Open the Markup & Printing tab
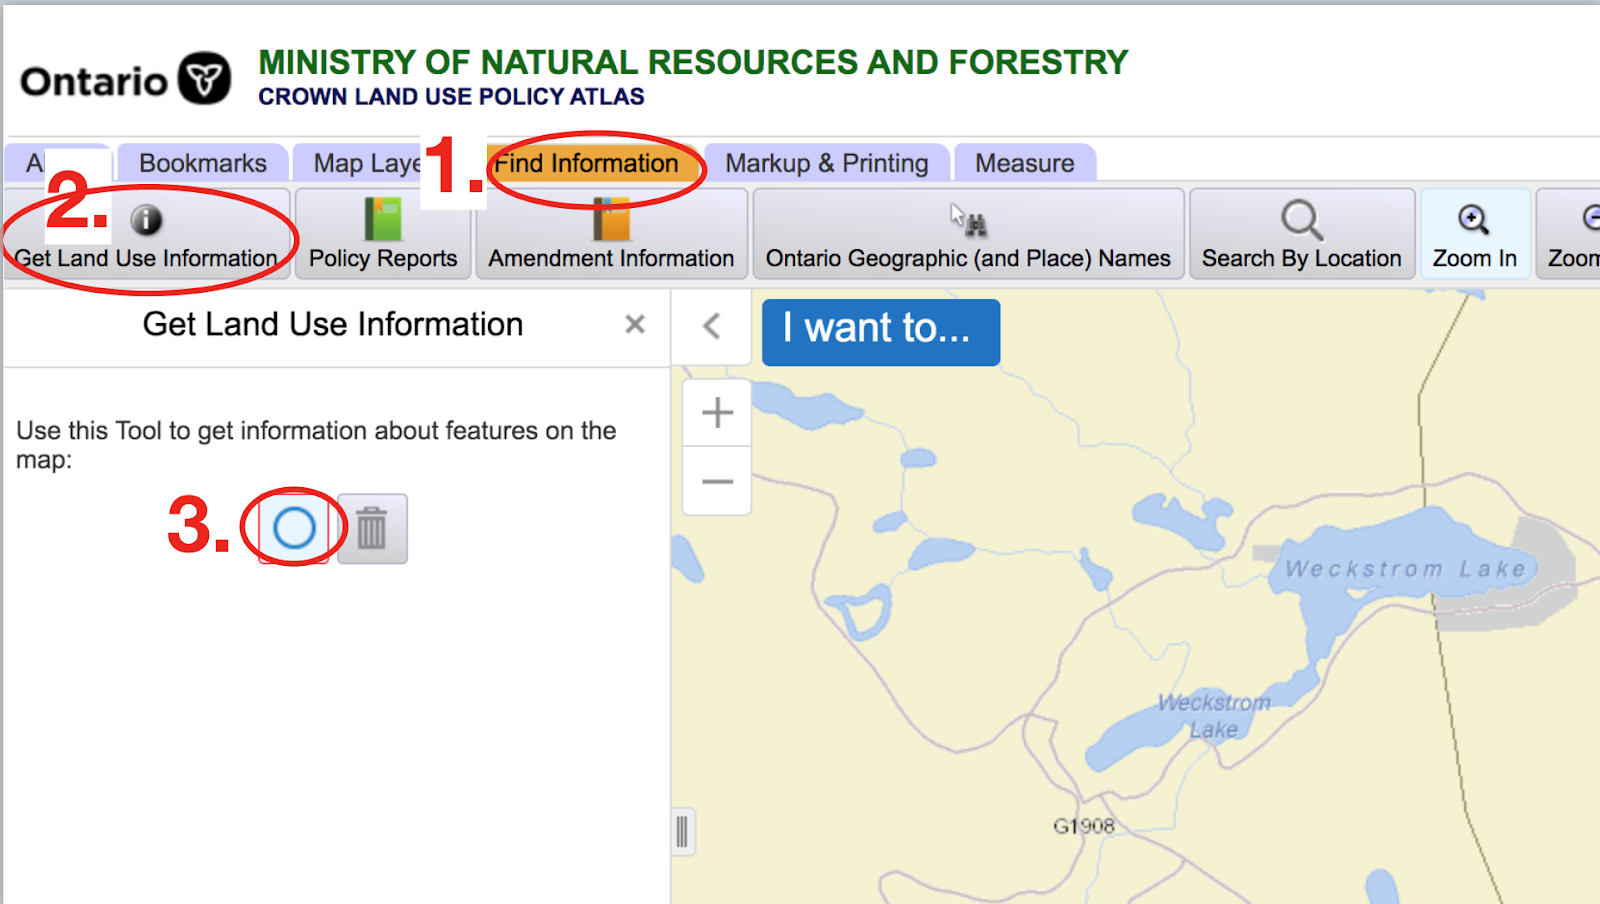Viewport: 1600px width, 904px height. [x=827, y=163]
